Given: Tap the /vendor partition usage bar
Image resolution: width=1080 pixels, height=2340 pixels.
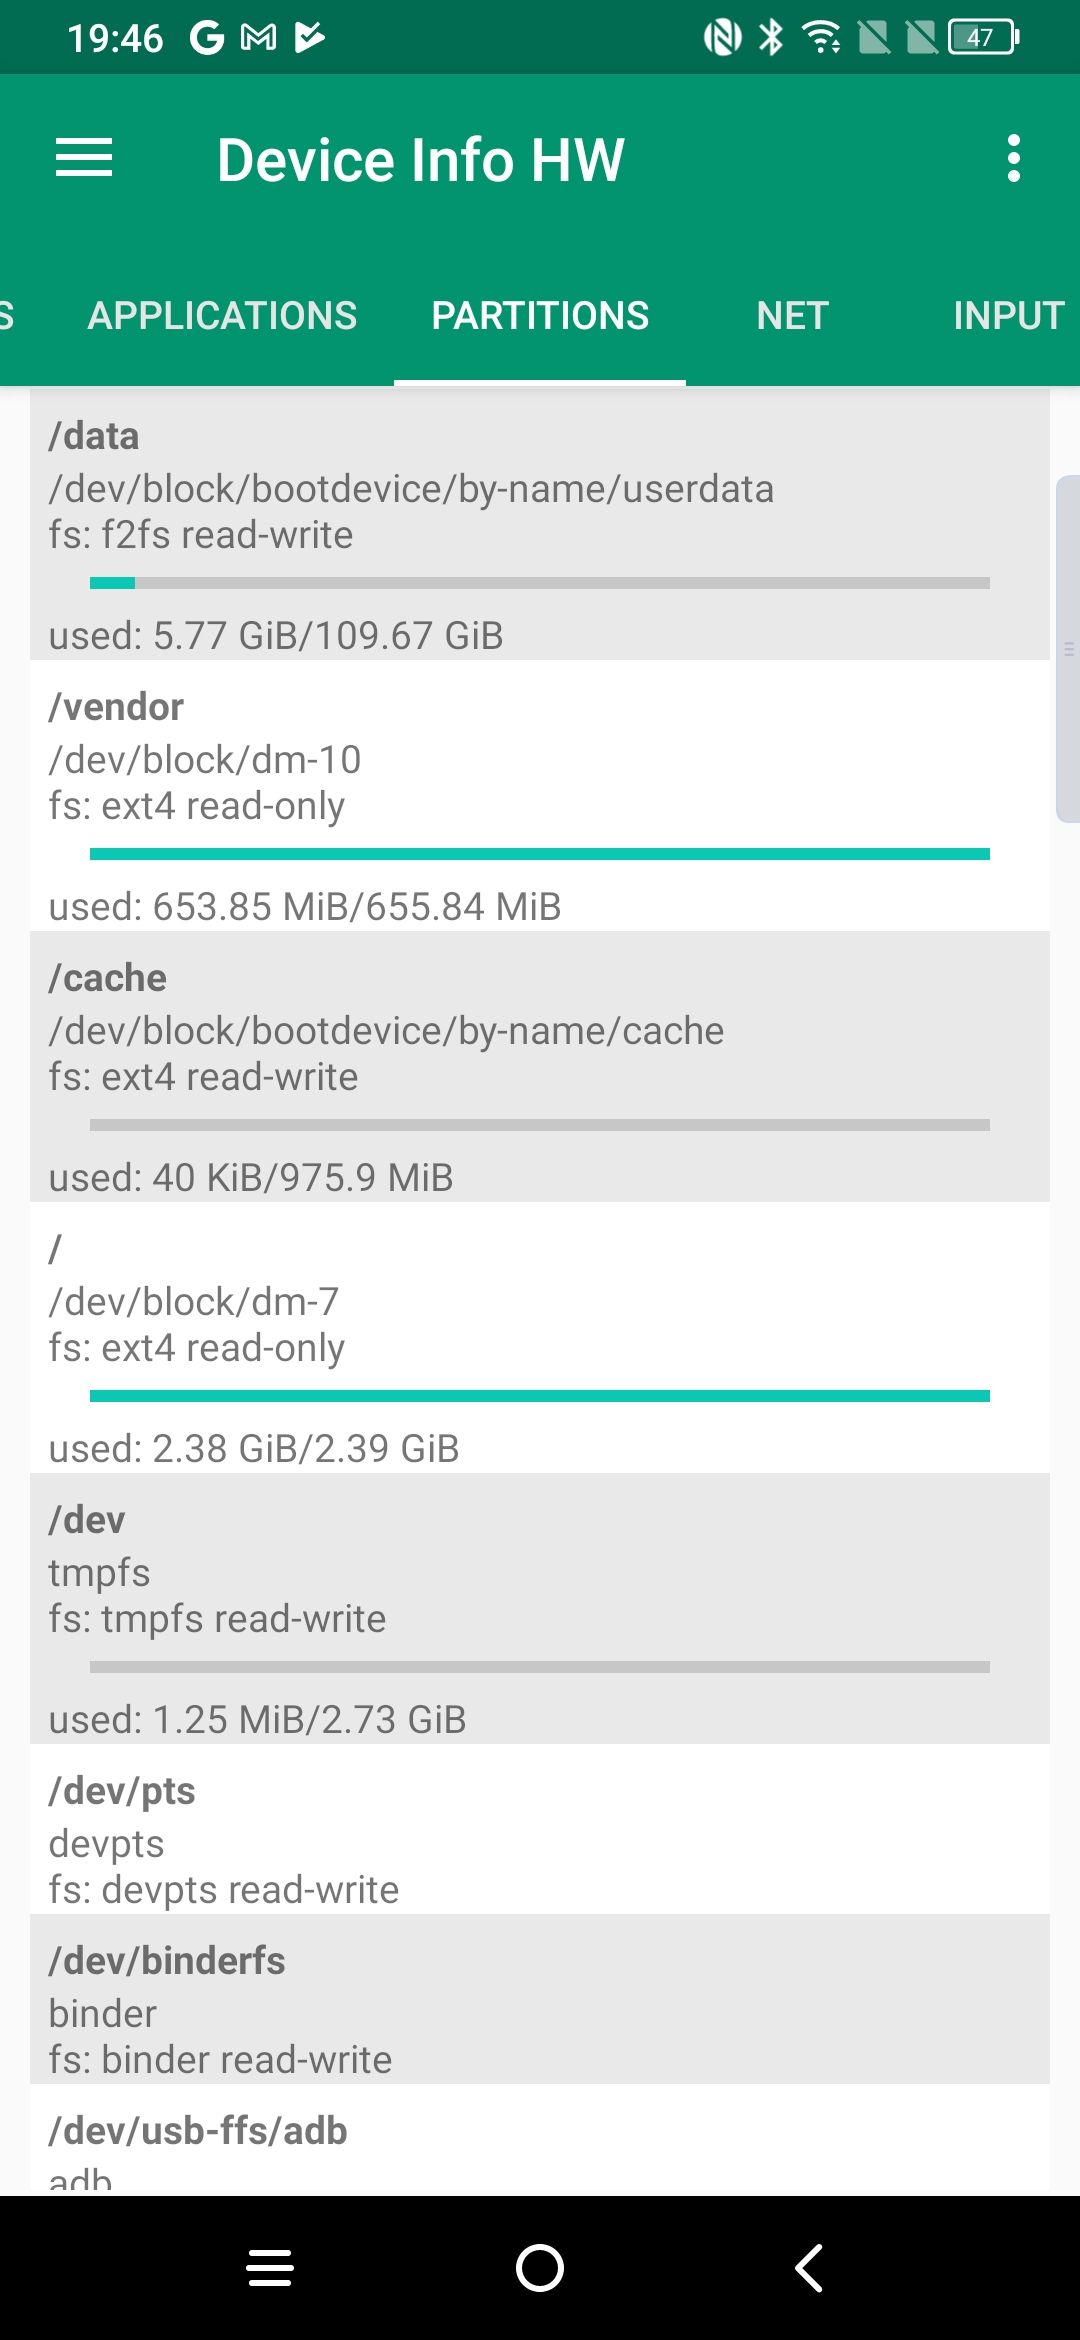Looking at the screenshot, I should [x=540, y=854].
